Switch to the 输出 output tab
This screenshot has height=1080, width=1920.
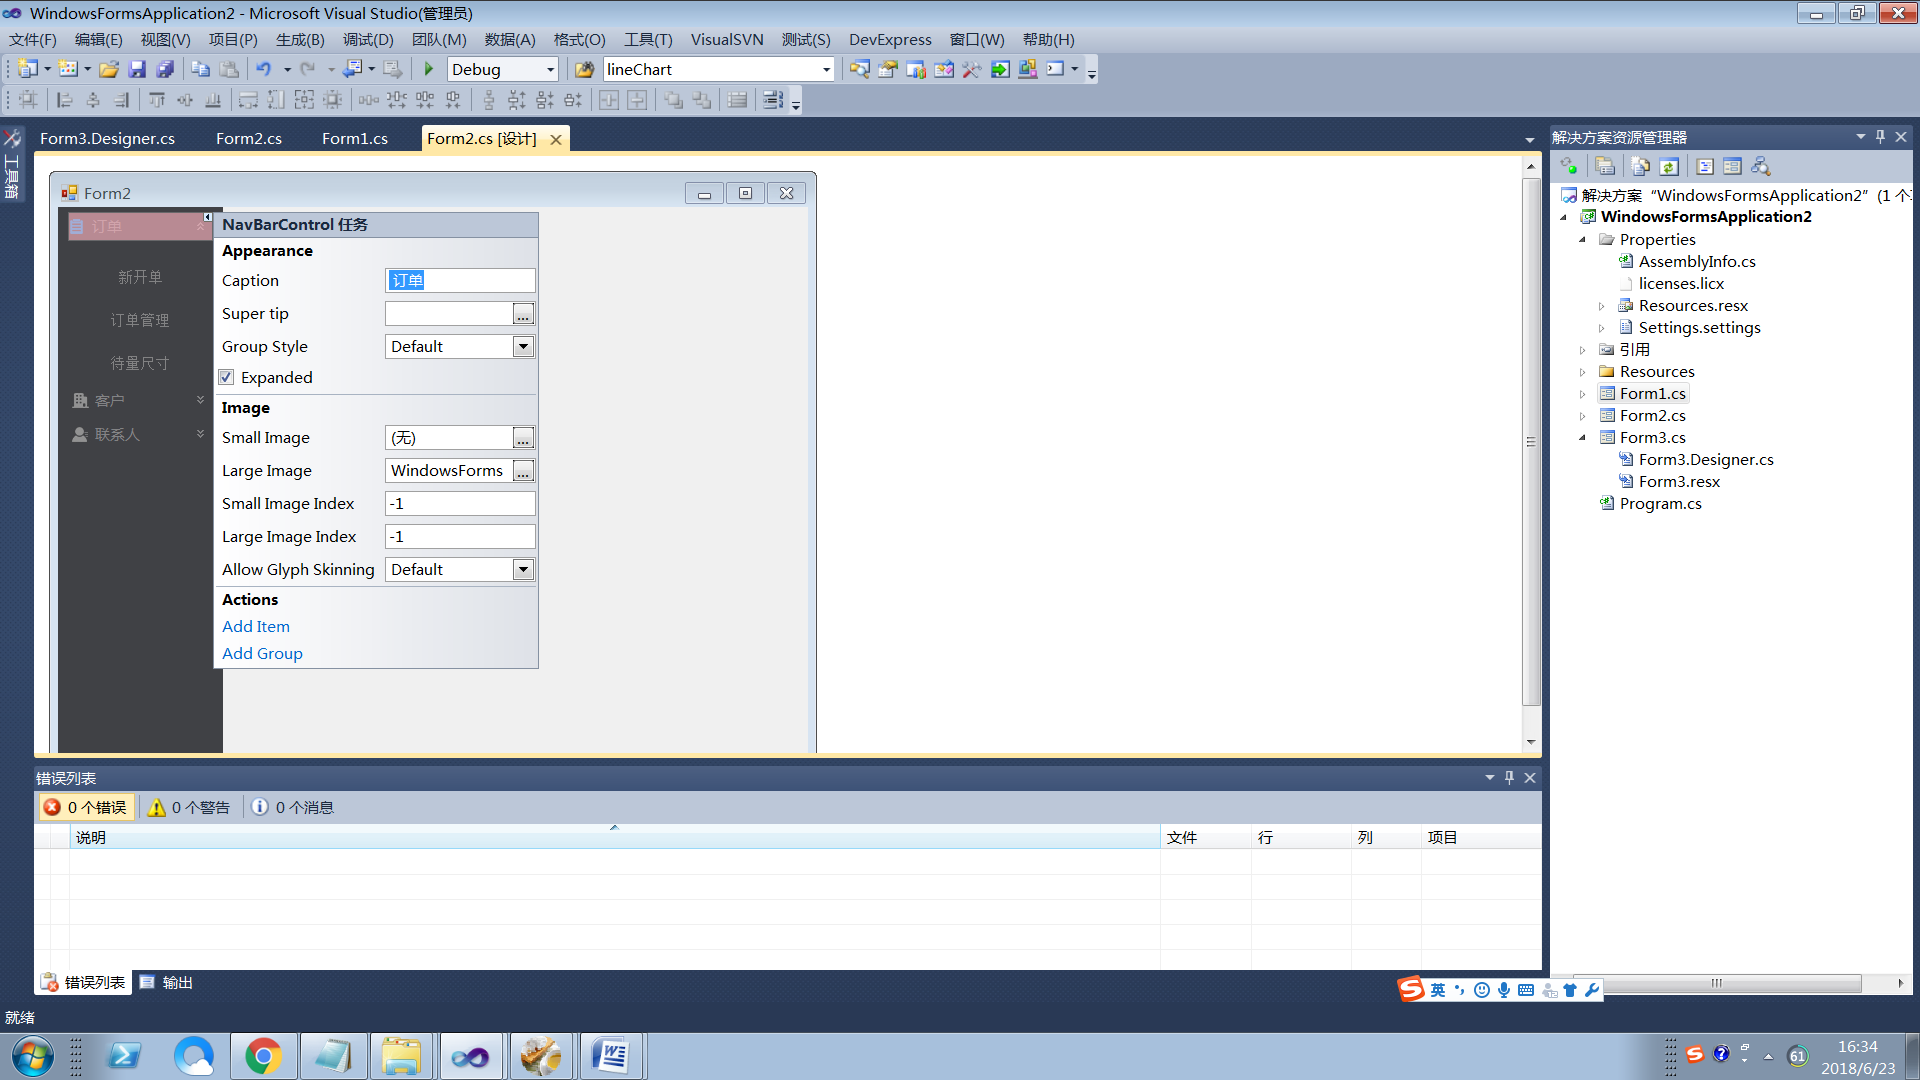point(166,982)
